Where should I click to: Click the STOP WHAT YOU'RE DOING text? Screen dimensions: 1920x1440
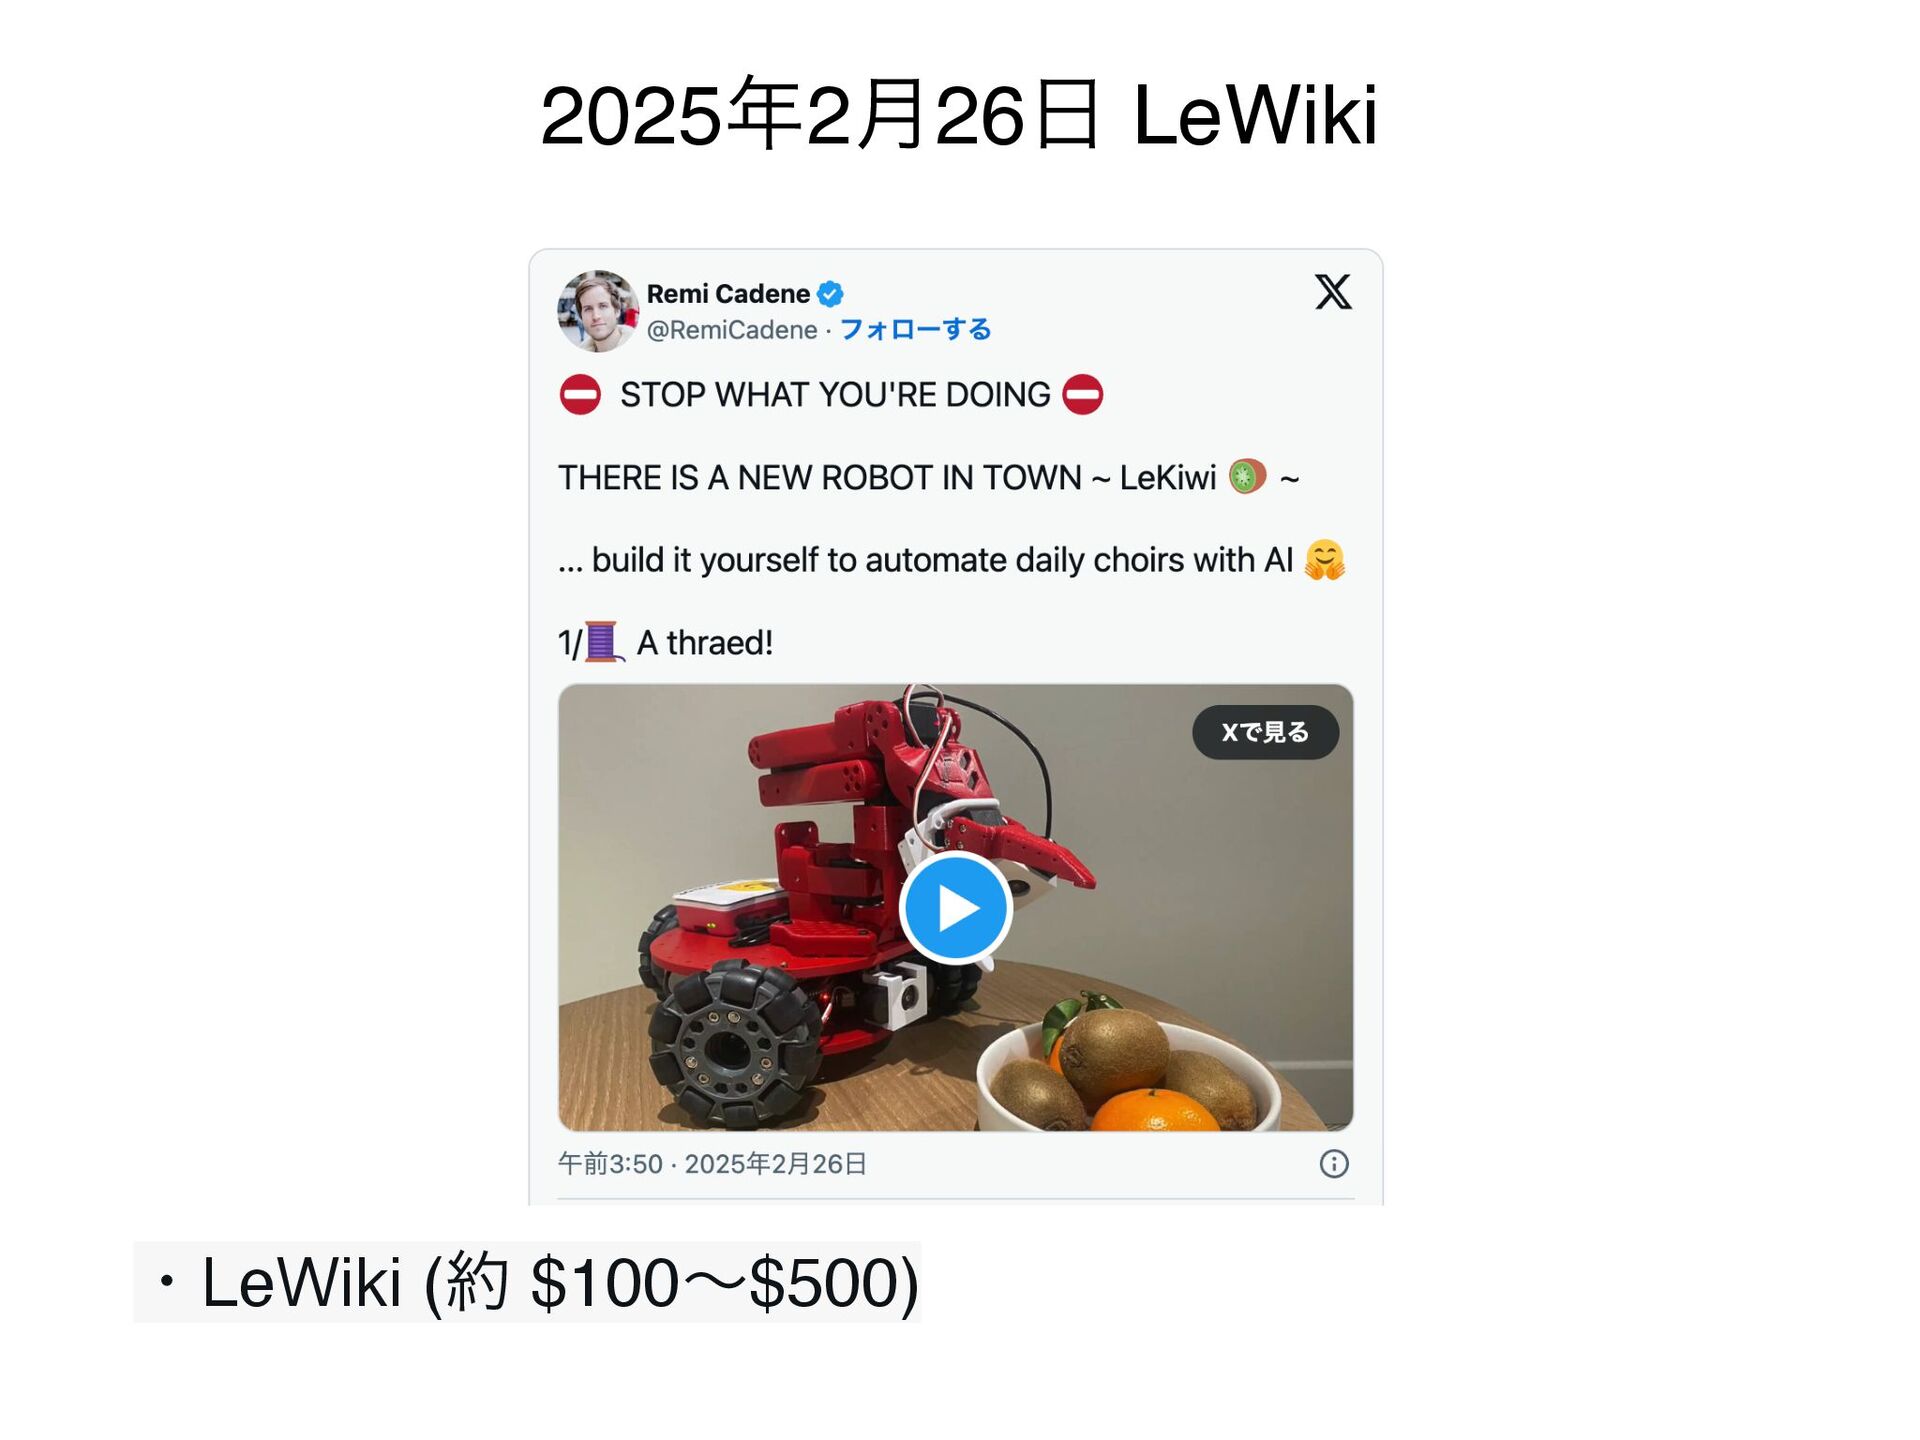pos(835,395)
